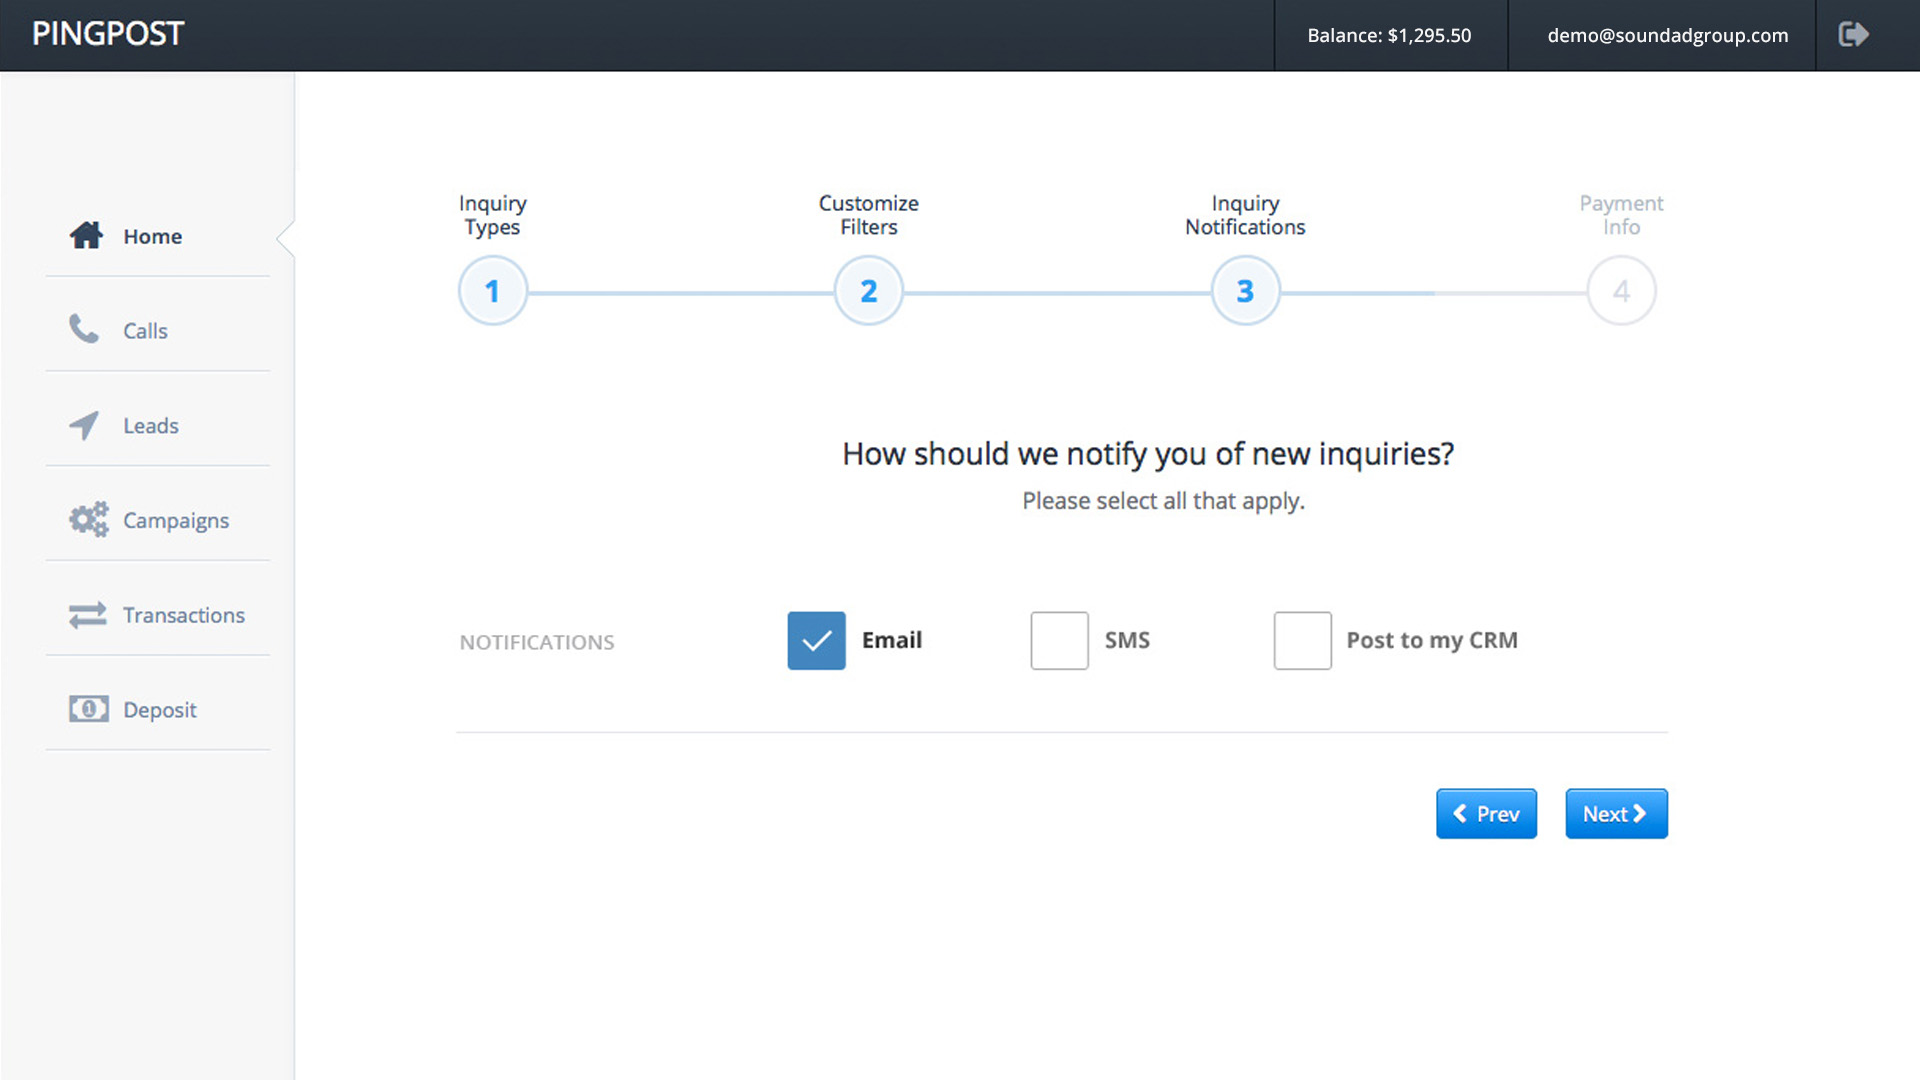Jump to step 4 Payment Info

(1621, 291)
